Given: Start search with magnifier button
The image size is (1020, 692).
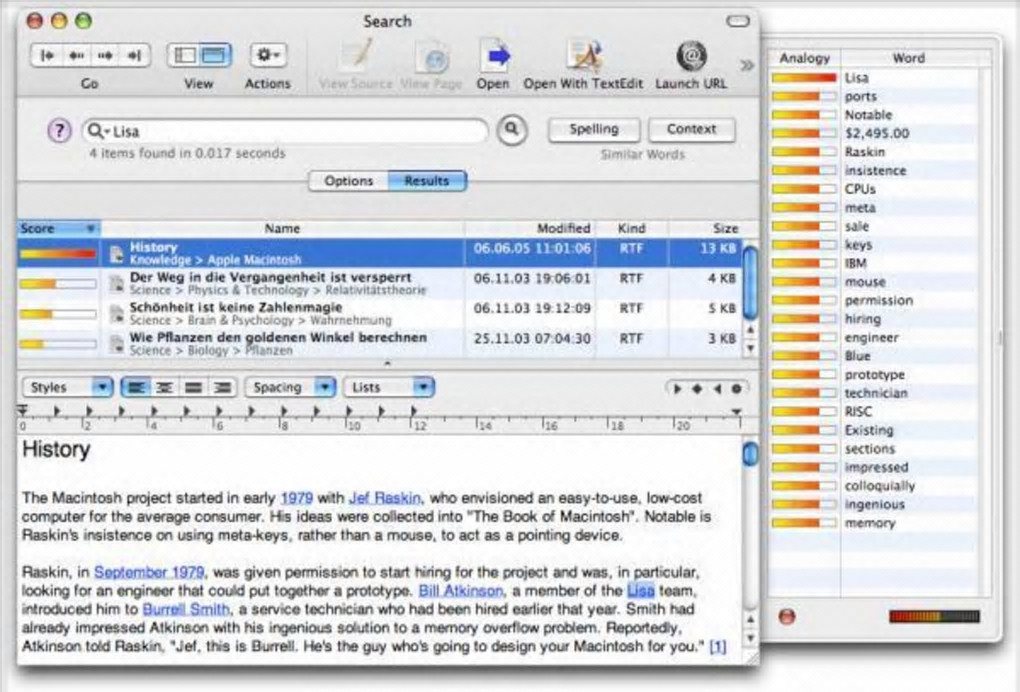Looking at the screenshot, I should 512,130.
